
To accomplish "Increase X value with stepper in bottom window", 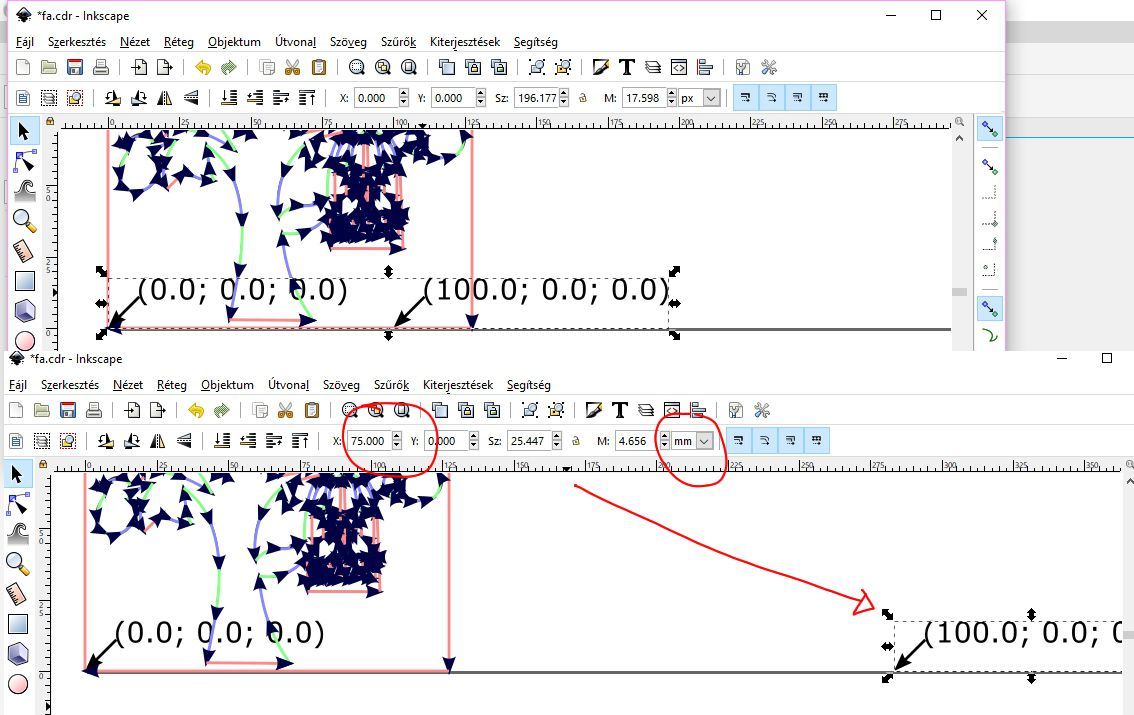I will click(397, 436).
